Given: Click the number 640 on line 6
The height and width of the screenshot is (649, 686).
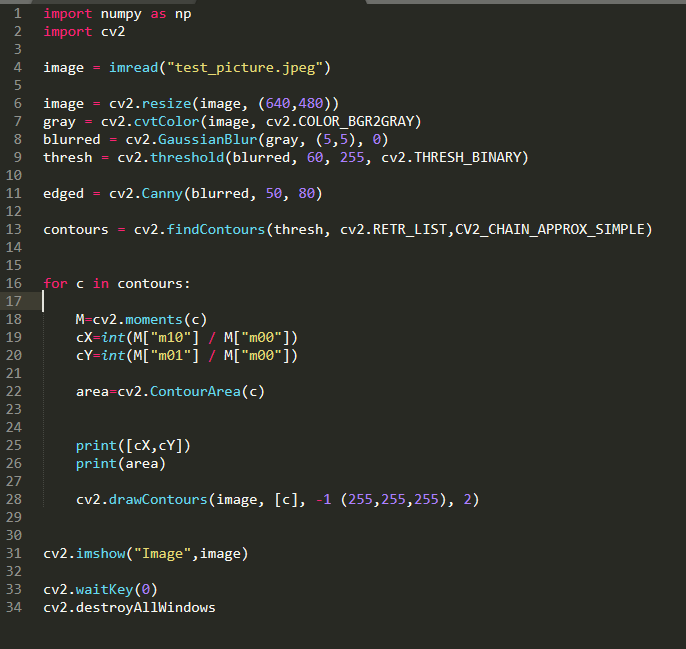Looking at the screenshot, I should (x=278, y=104).
